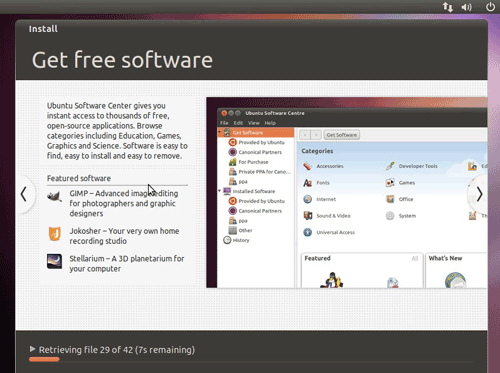
Task: Open the Games category icon
Action: (390, 183)
